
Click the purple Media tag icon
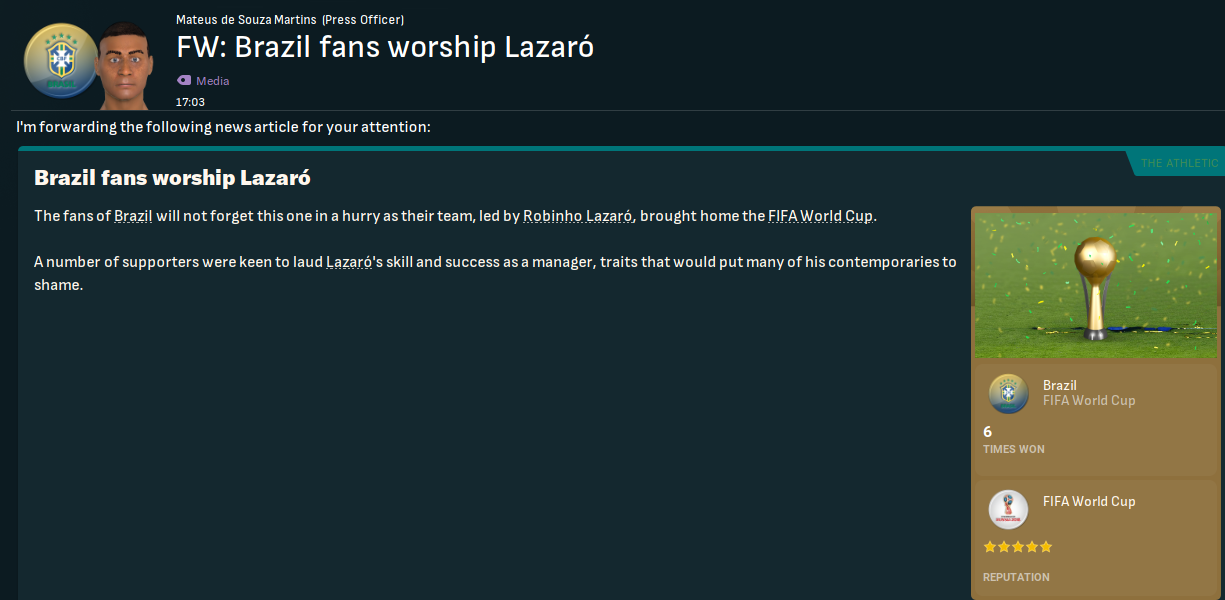(184, 81)
